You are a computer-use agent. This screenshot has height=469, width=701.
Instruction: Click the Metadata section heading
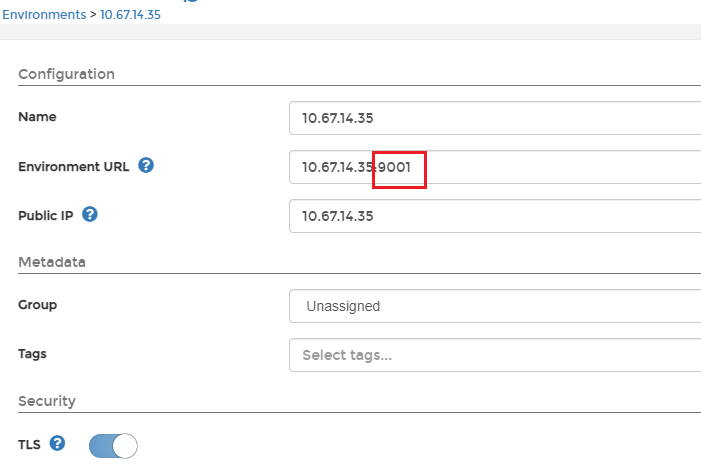[x=52, y=262]
